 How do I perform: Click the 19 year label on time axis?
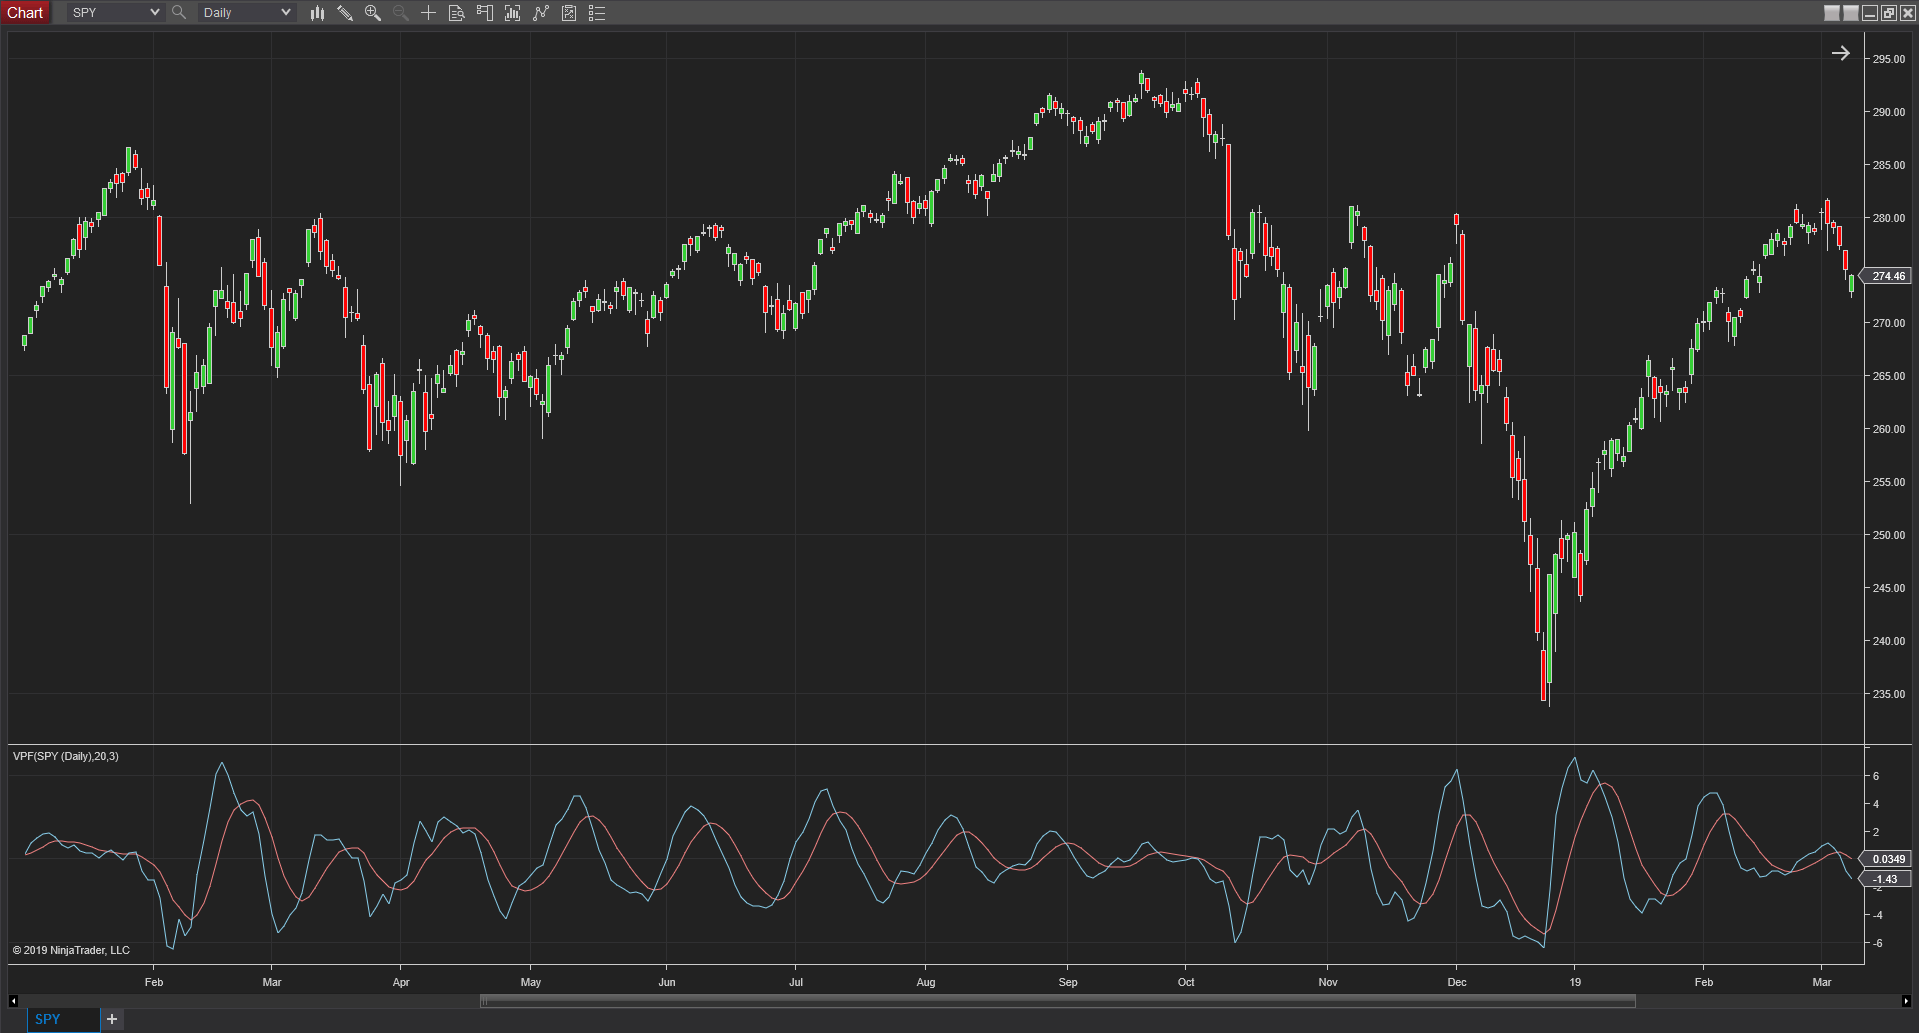tap(1575, 982)
